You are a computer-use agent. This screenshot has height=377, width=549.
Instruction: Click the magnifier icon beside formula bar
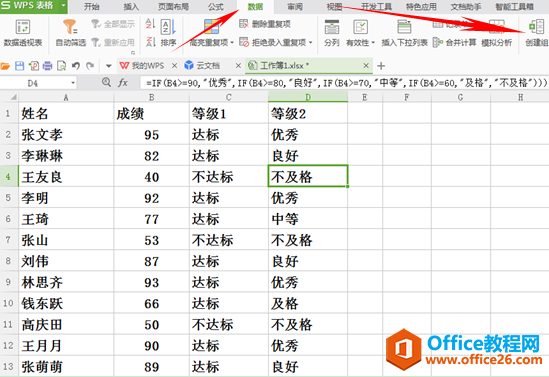[x=106, y=82]
